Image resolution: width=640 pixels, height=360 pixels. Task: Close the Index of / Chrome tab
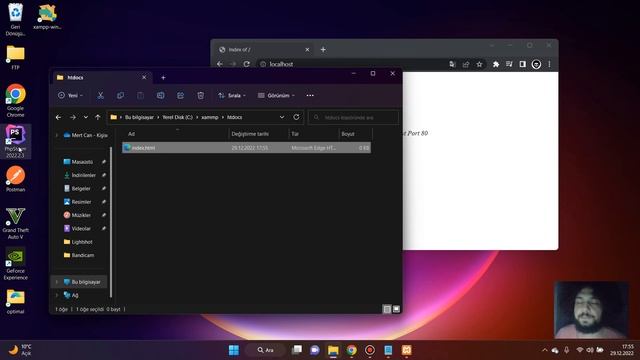[x=307, y=49]
